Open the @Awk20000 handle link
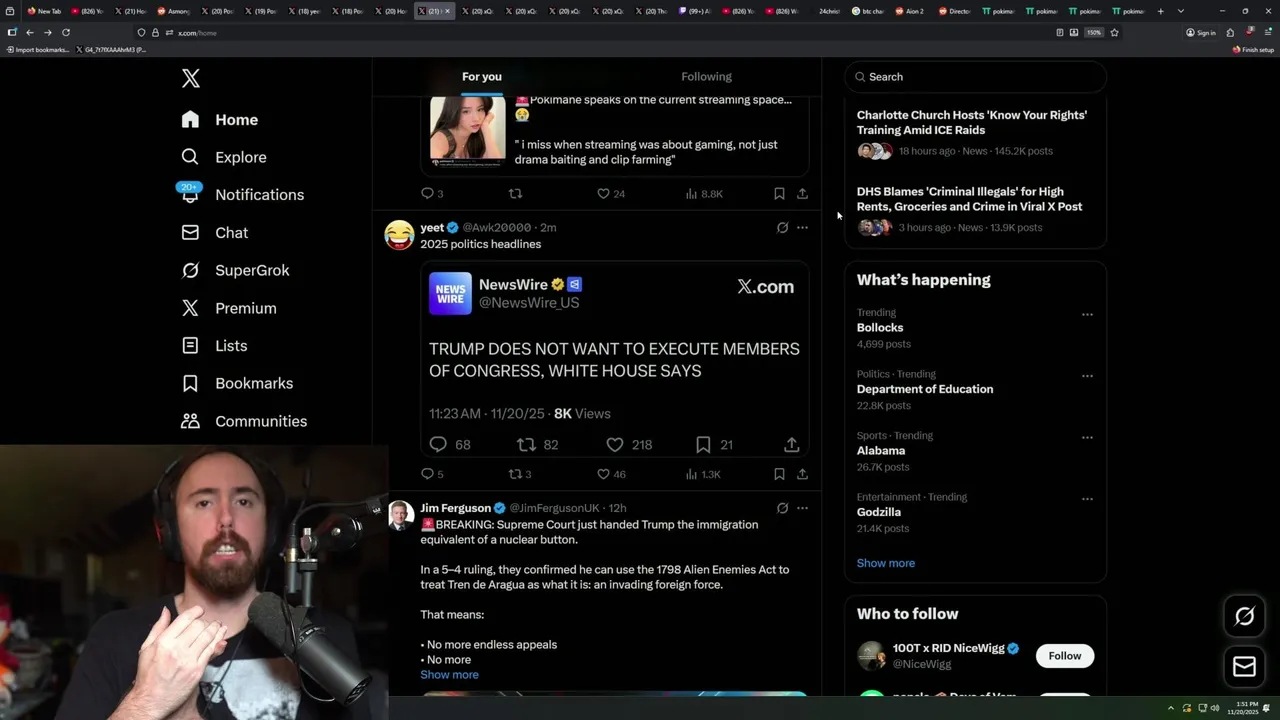This screenshot has width=1280, height=720. coord(497,228)
